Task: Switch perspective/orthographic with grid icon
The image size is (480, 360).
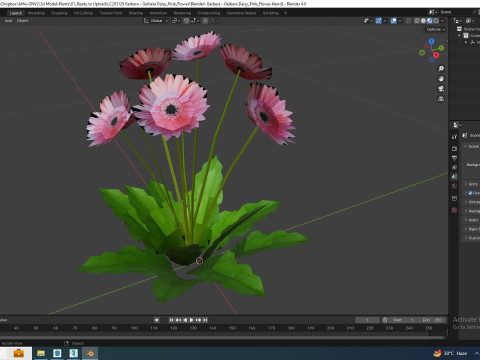Action: click(441, 99)
